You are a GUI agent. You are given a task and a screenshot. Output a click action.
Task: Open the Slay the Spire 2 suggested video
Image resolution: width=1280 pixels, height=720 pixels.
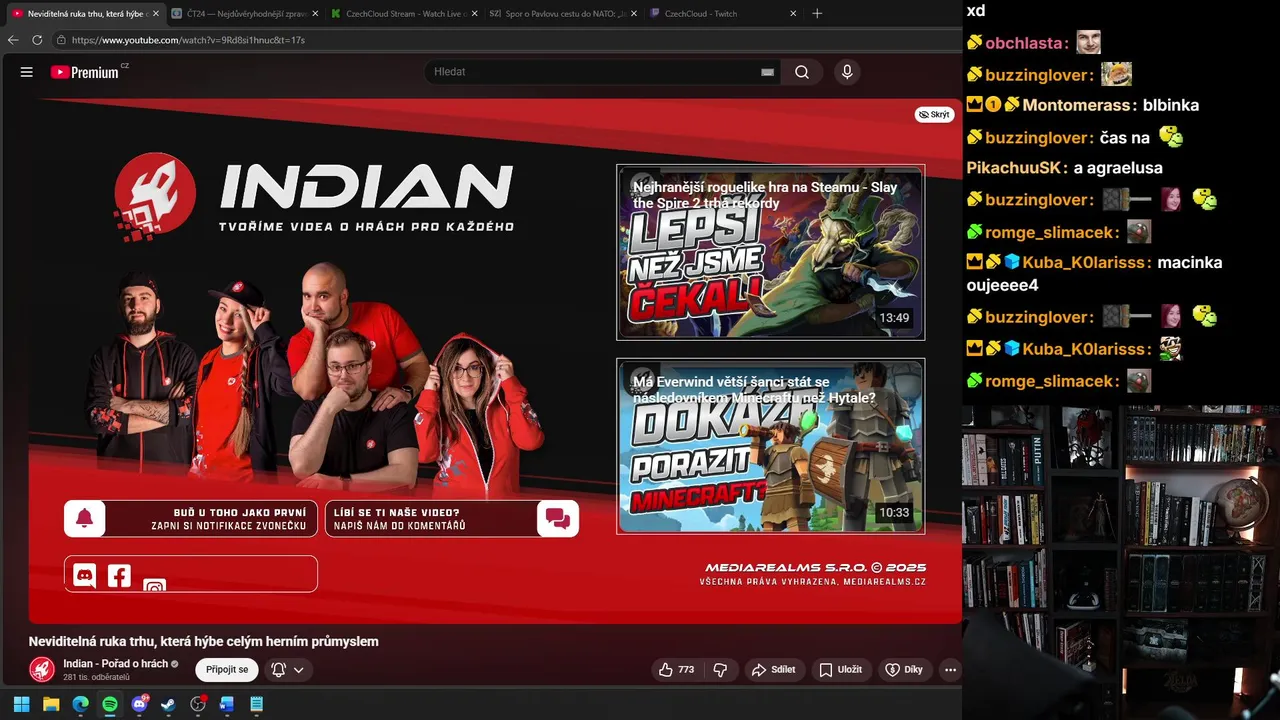(770, 252)
